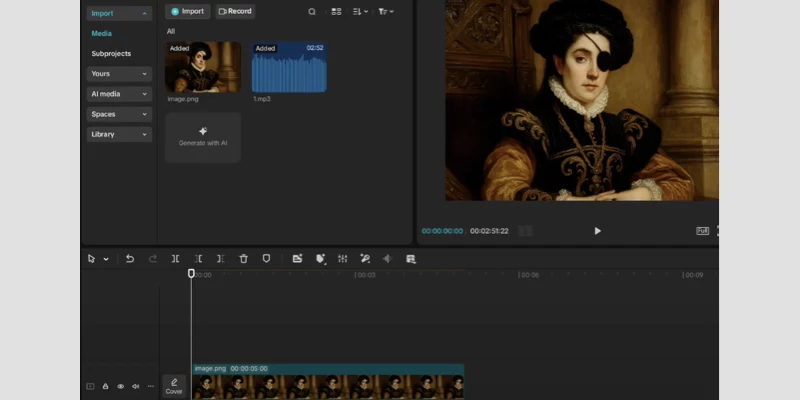Screen dimensions: 800x400
Task: Click the timeline playhead handle
Action: click(191, 273)
